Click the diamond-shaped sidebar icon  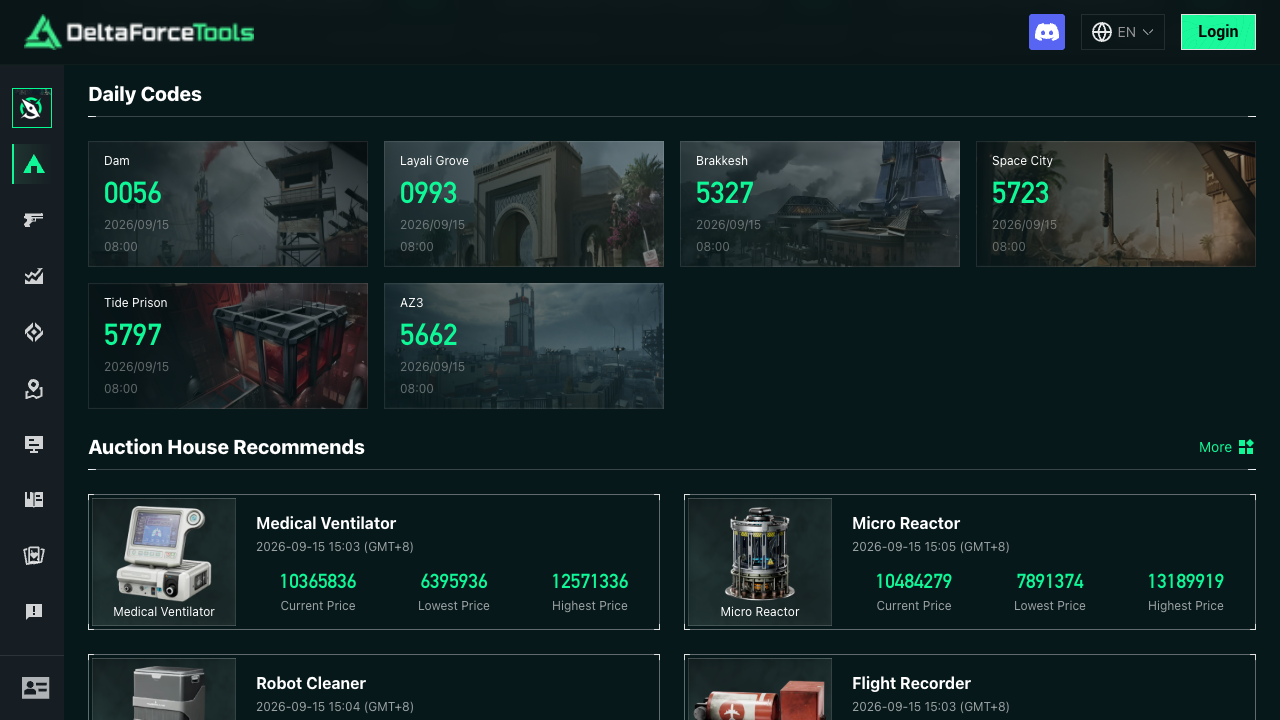[x=34, y=332]
